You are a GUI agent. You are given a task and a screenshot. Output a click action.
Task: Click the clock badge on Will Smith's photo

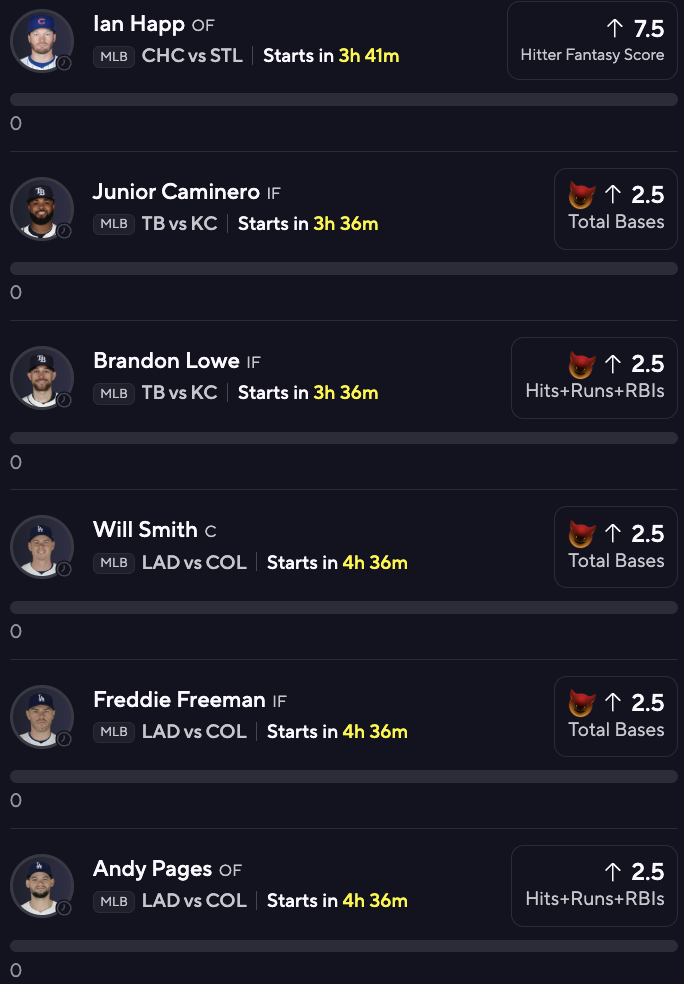coord(64,569)
